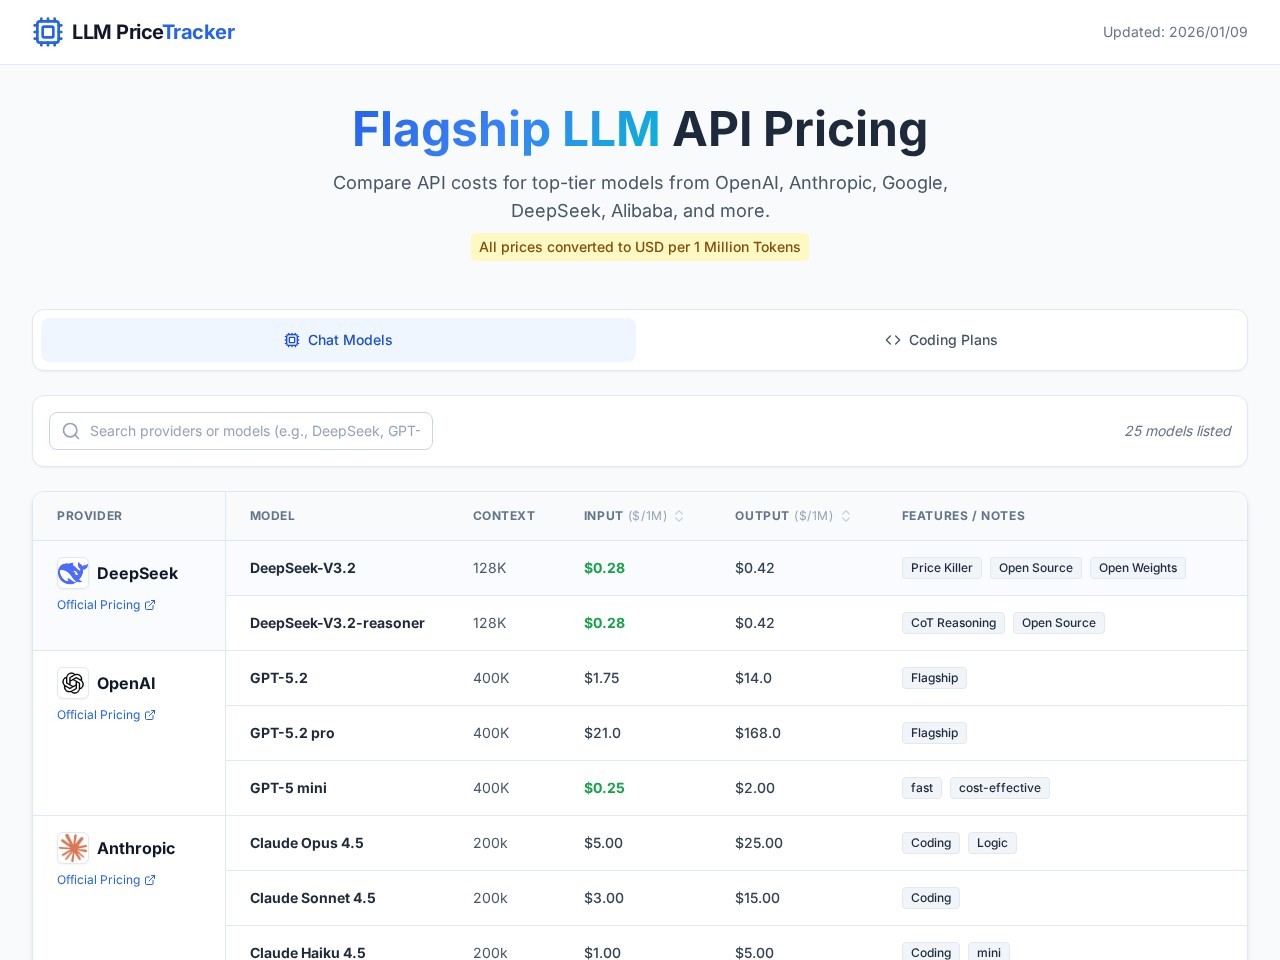Click the fast tag on GPT-5 mini

pos(922,788)
